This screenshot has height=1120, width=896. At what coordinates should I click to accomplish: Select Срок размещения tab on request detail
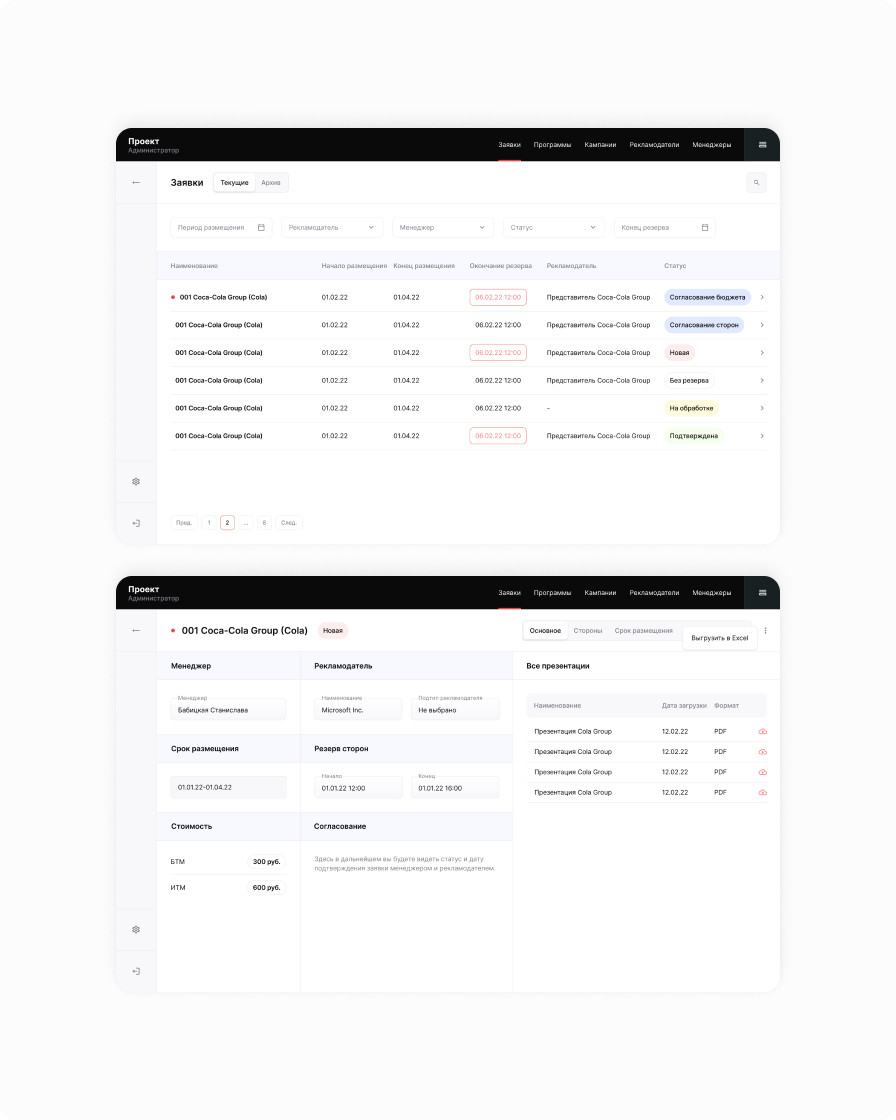[x=644, y=631]
